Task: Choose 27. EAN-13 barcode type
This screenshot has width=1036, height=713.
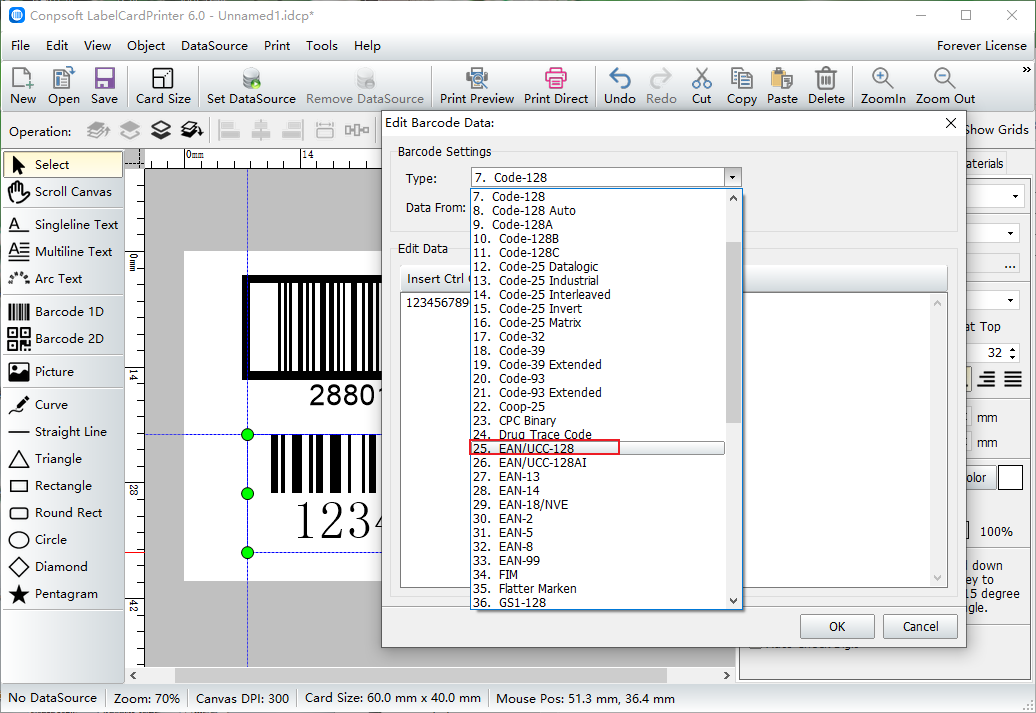Action: tap(597, 476)
